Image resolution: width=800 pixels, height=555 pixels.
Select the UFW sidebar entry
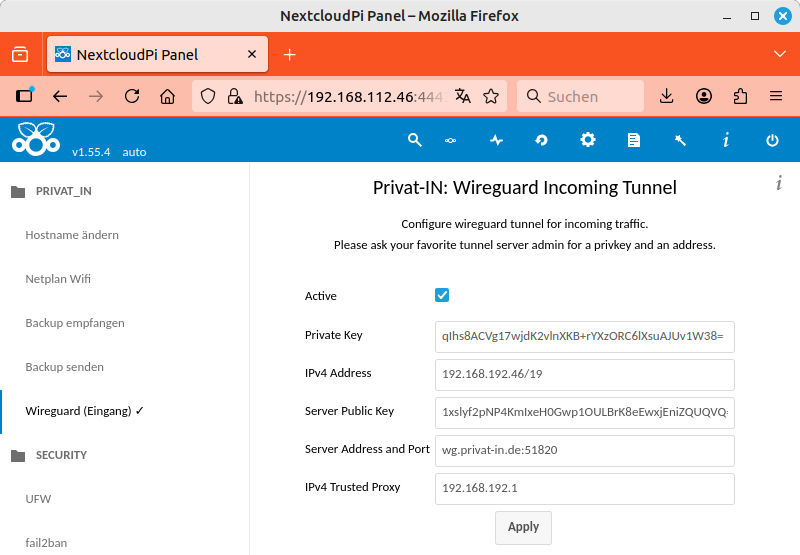(37, 499)
